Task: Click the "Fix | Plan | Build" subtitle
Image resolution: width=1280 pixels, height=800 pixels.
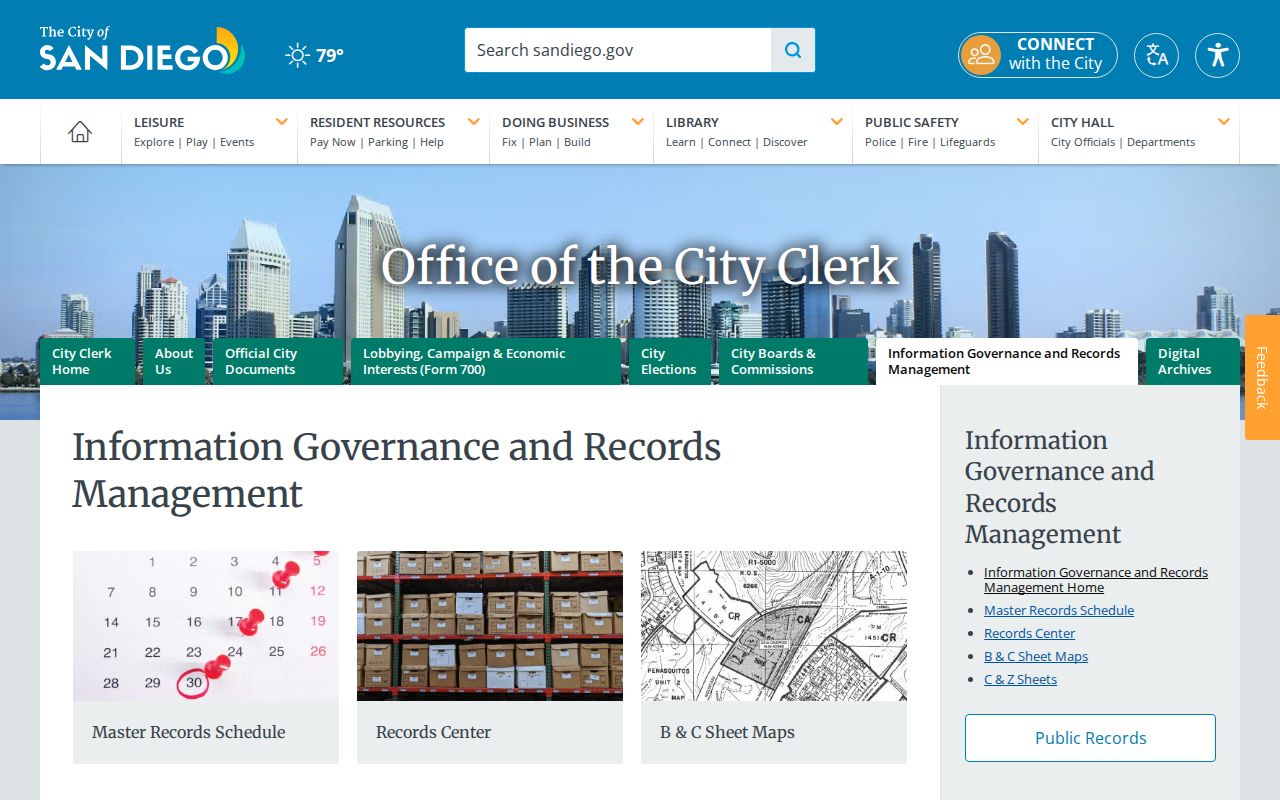Action: (546, 142)
